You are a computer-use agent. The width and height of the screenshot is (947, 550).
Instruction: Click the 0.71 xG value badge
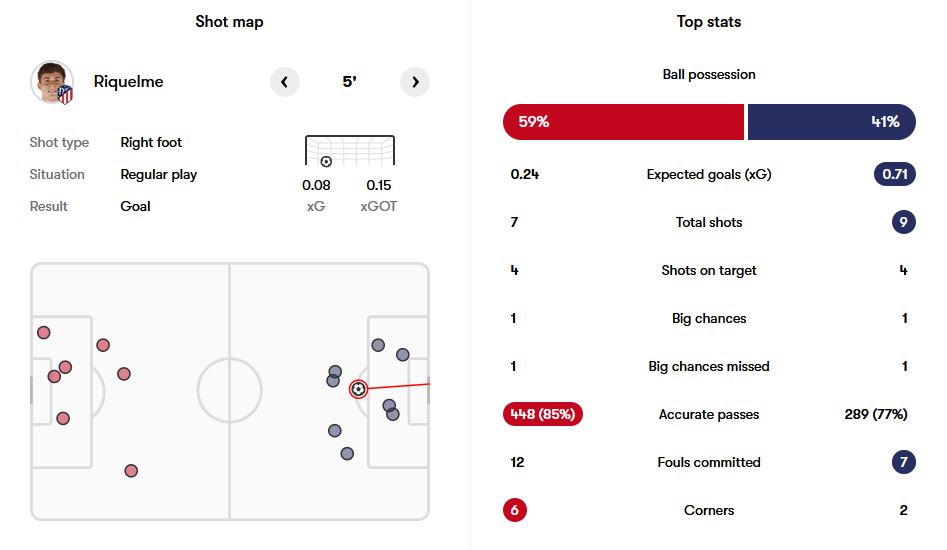[x=894, y=174]
